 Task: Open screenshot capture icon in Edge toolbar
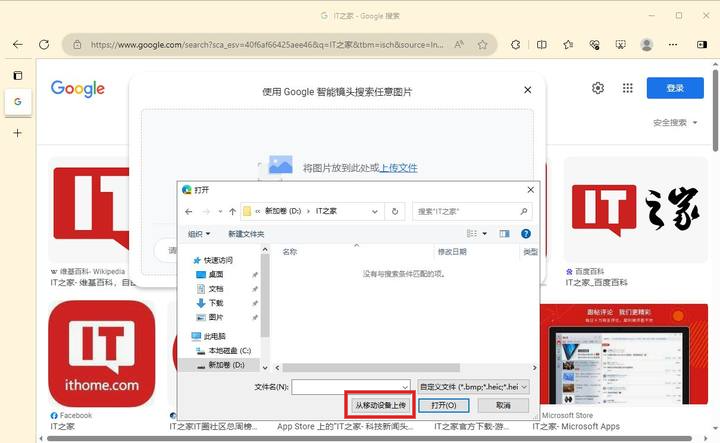coord(620,45)
